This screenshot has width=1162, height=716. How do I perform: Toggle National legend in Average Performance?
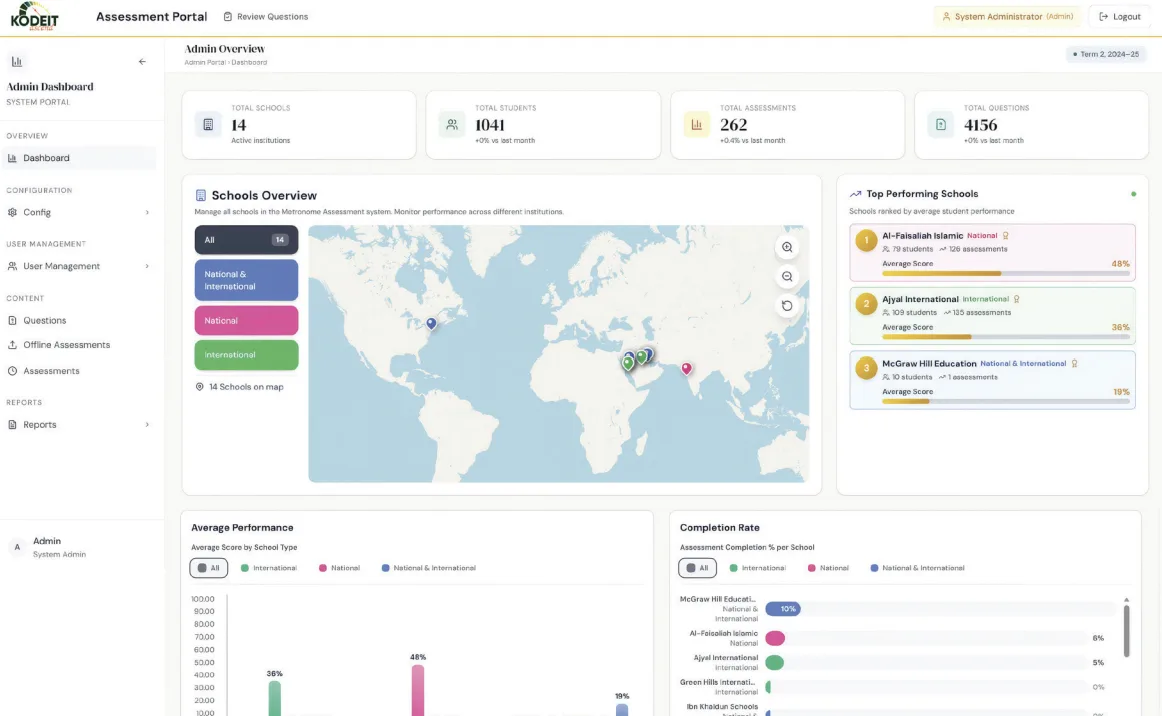pos(339,568)
